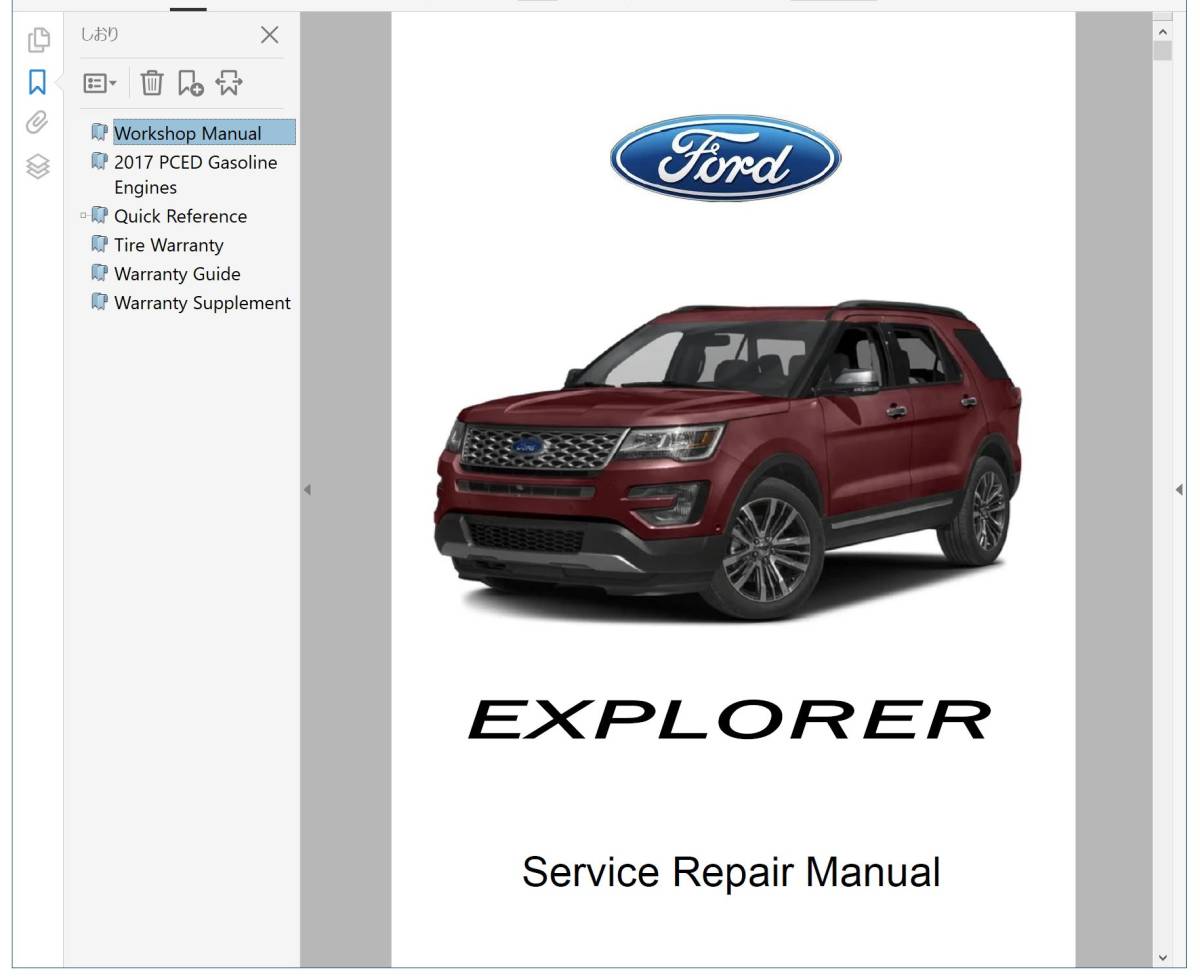Open the bookmark options dropdown menu

click(x=100, y=83)
